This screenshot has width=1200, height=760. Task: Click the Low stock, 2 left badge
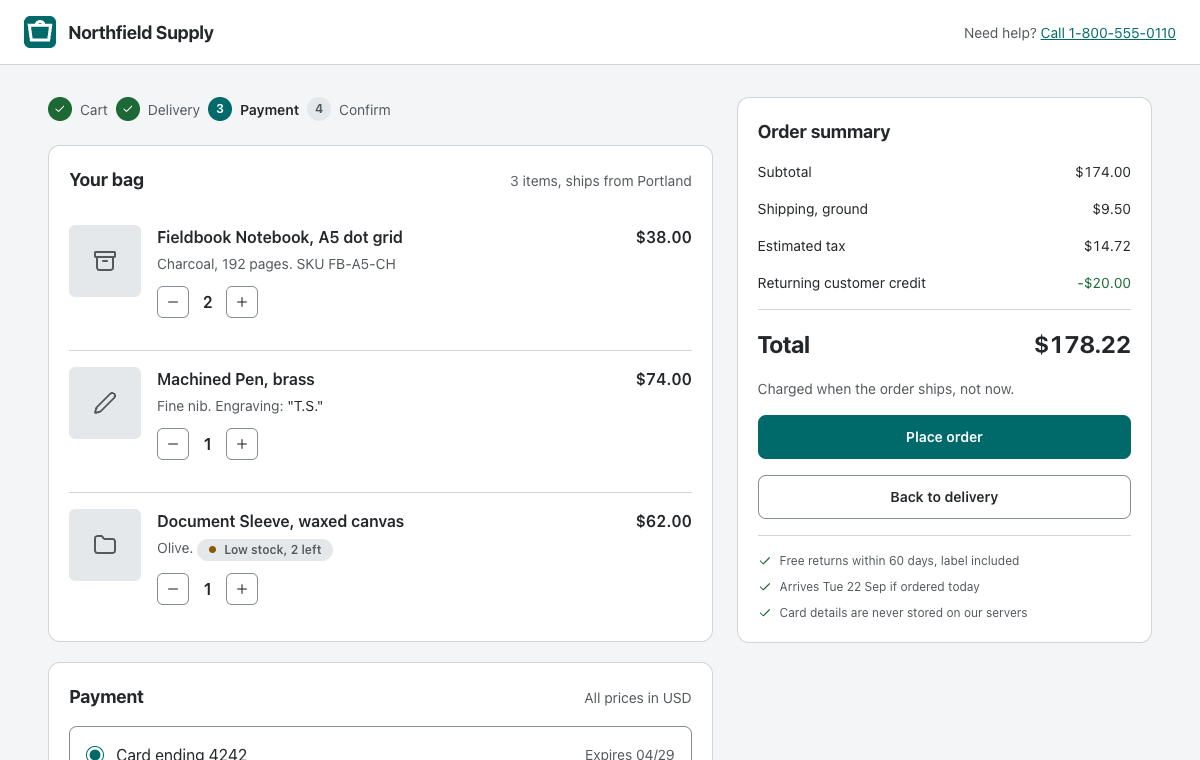265,550
